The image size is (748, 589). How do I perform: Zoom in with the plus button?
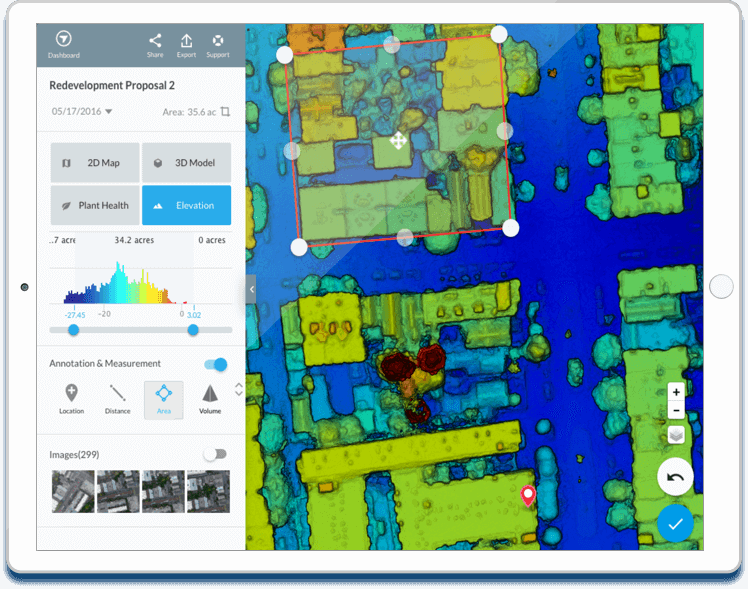pyautogui.click(x=676, y=392)
